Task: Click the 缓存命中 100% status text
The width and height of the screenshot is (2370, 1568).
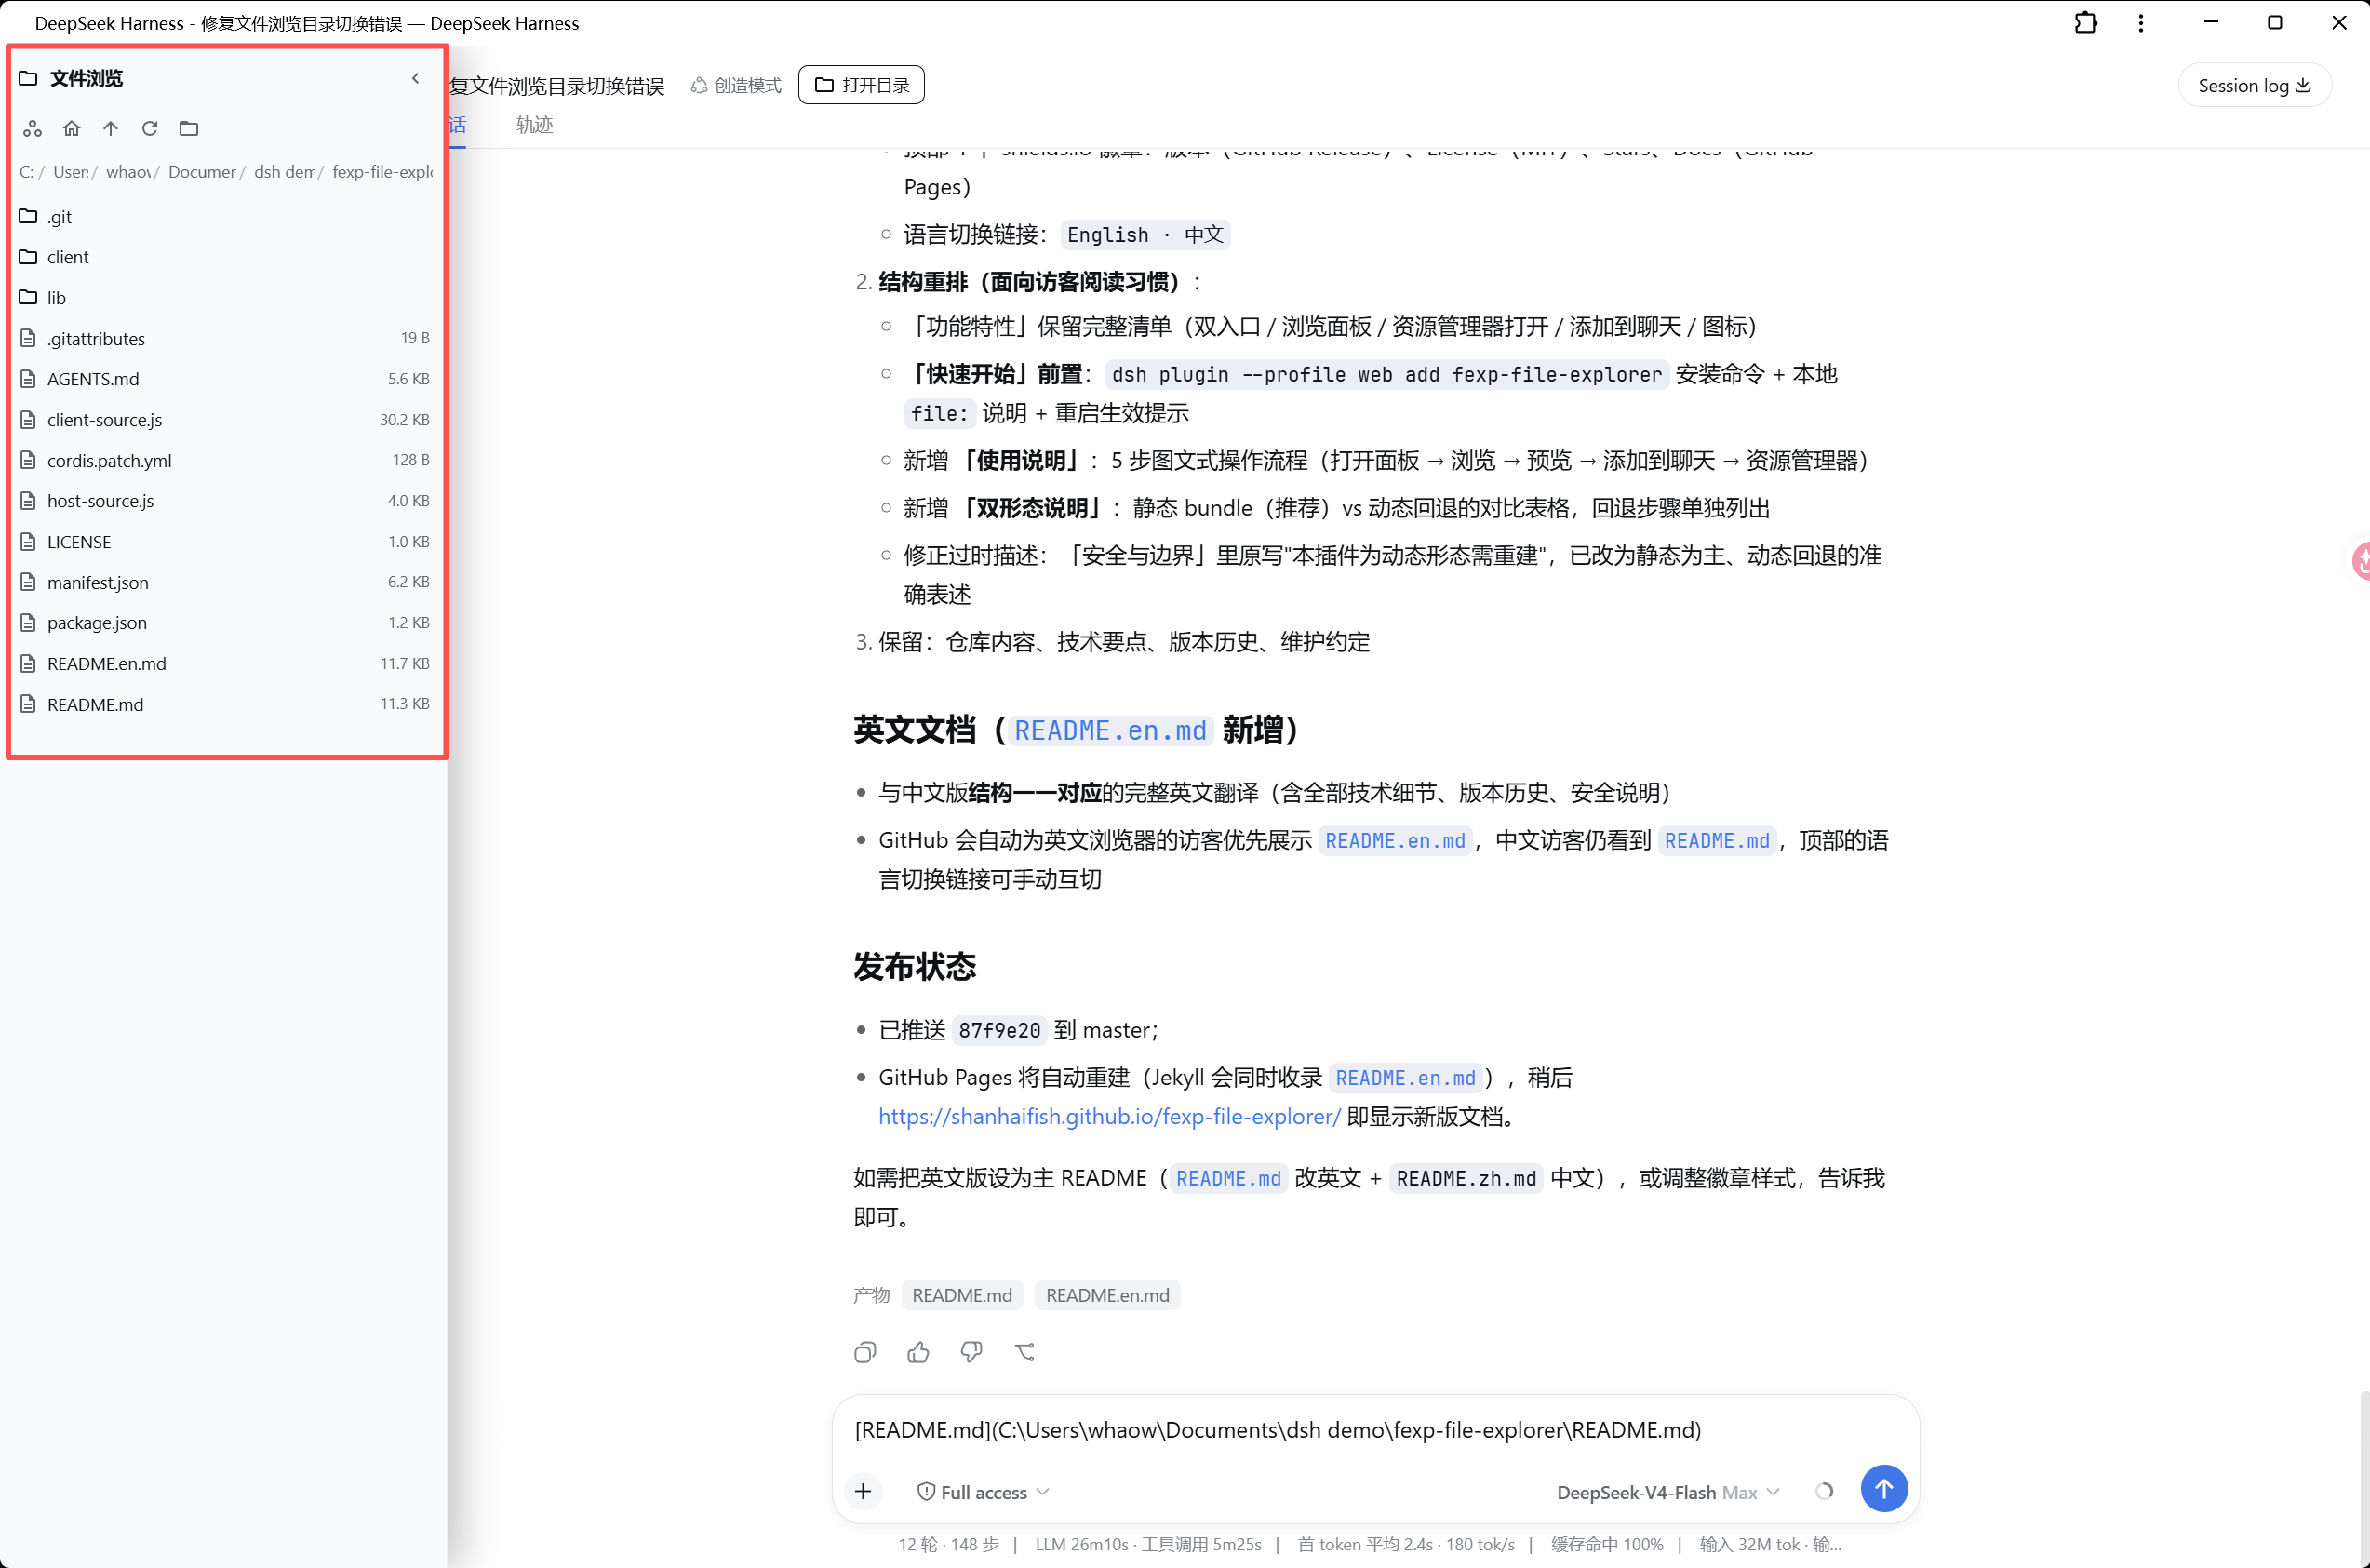Action: pyautogui.click(x=1607, y=1545)
